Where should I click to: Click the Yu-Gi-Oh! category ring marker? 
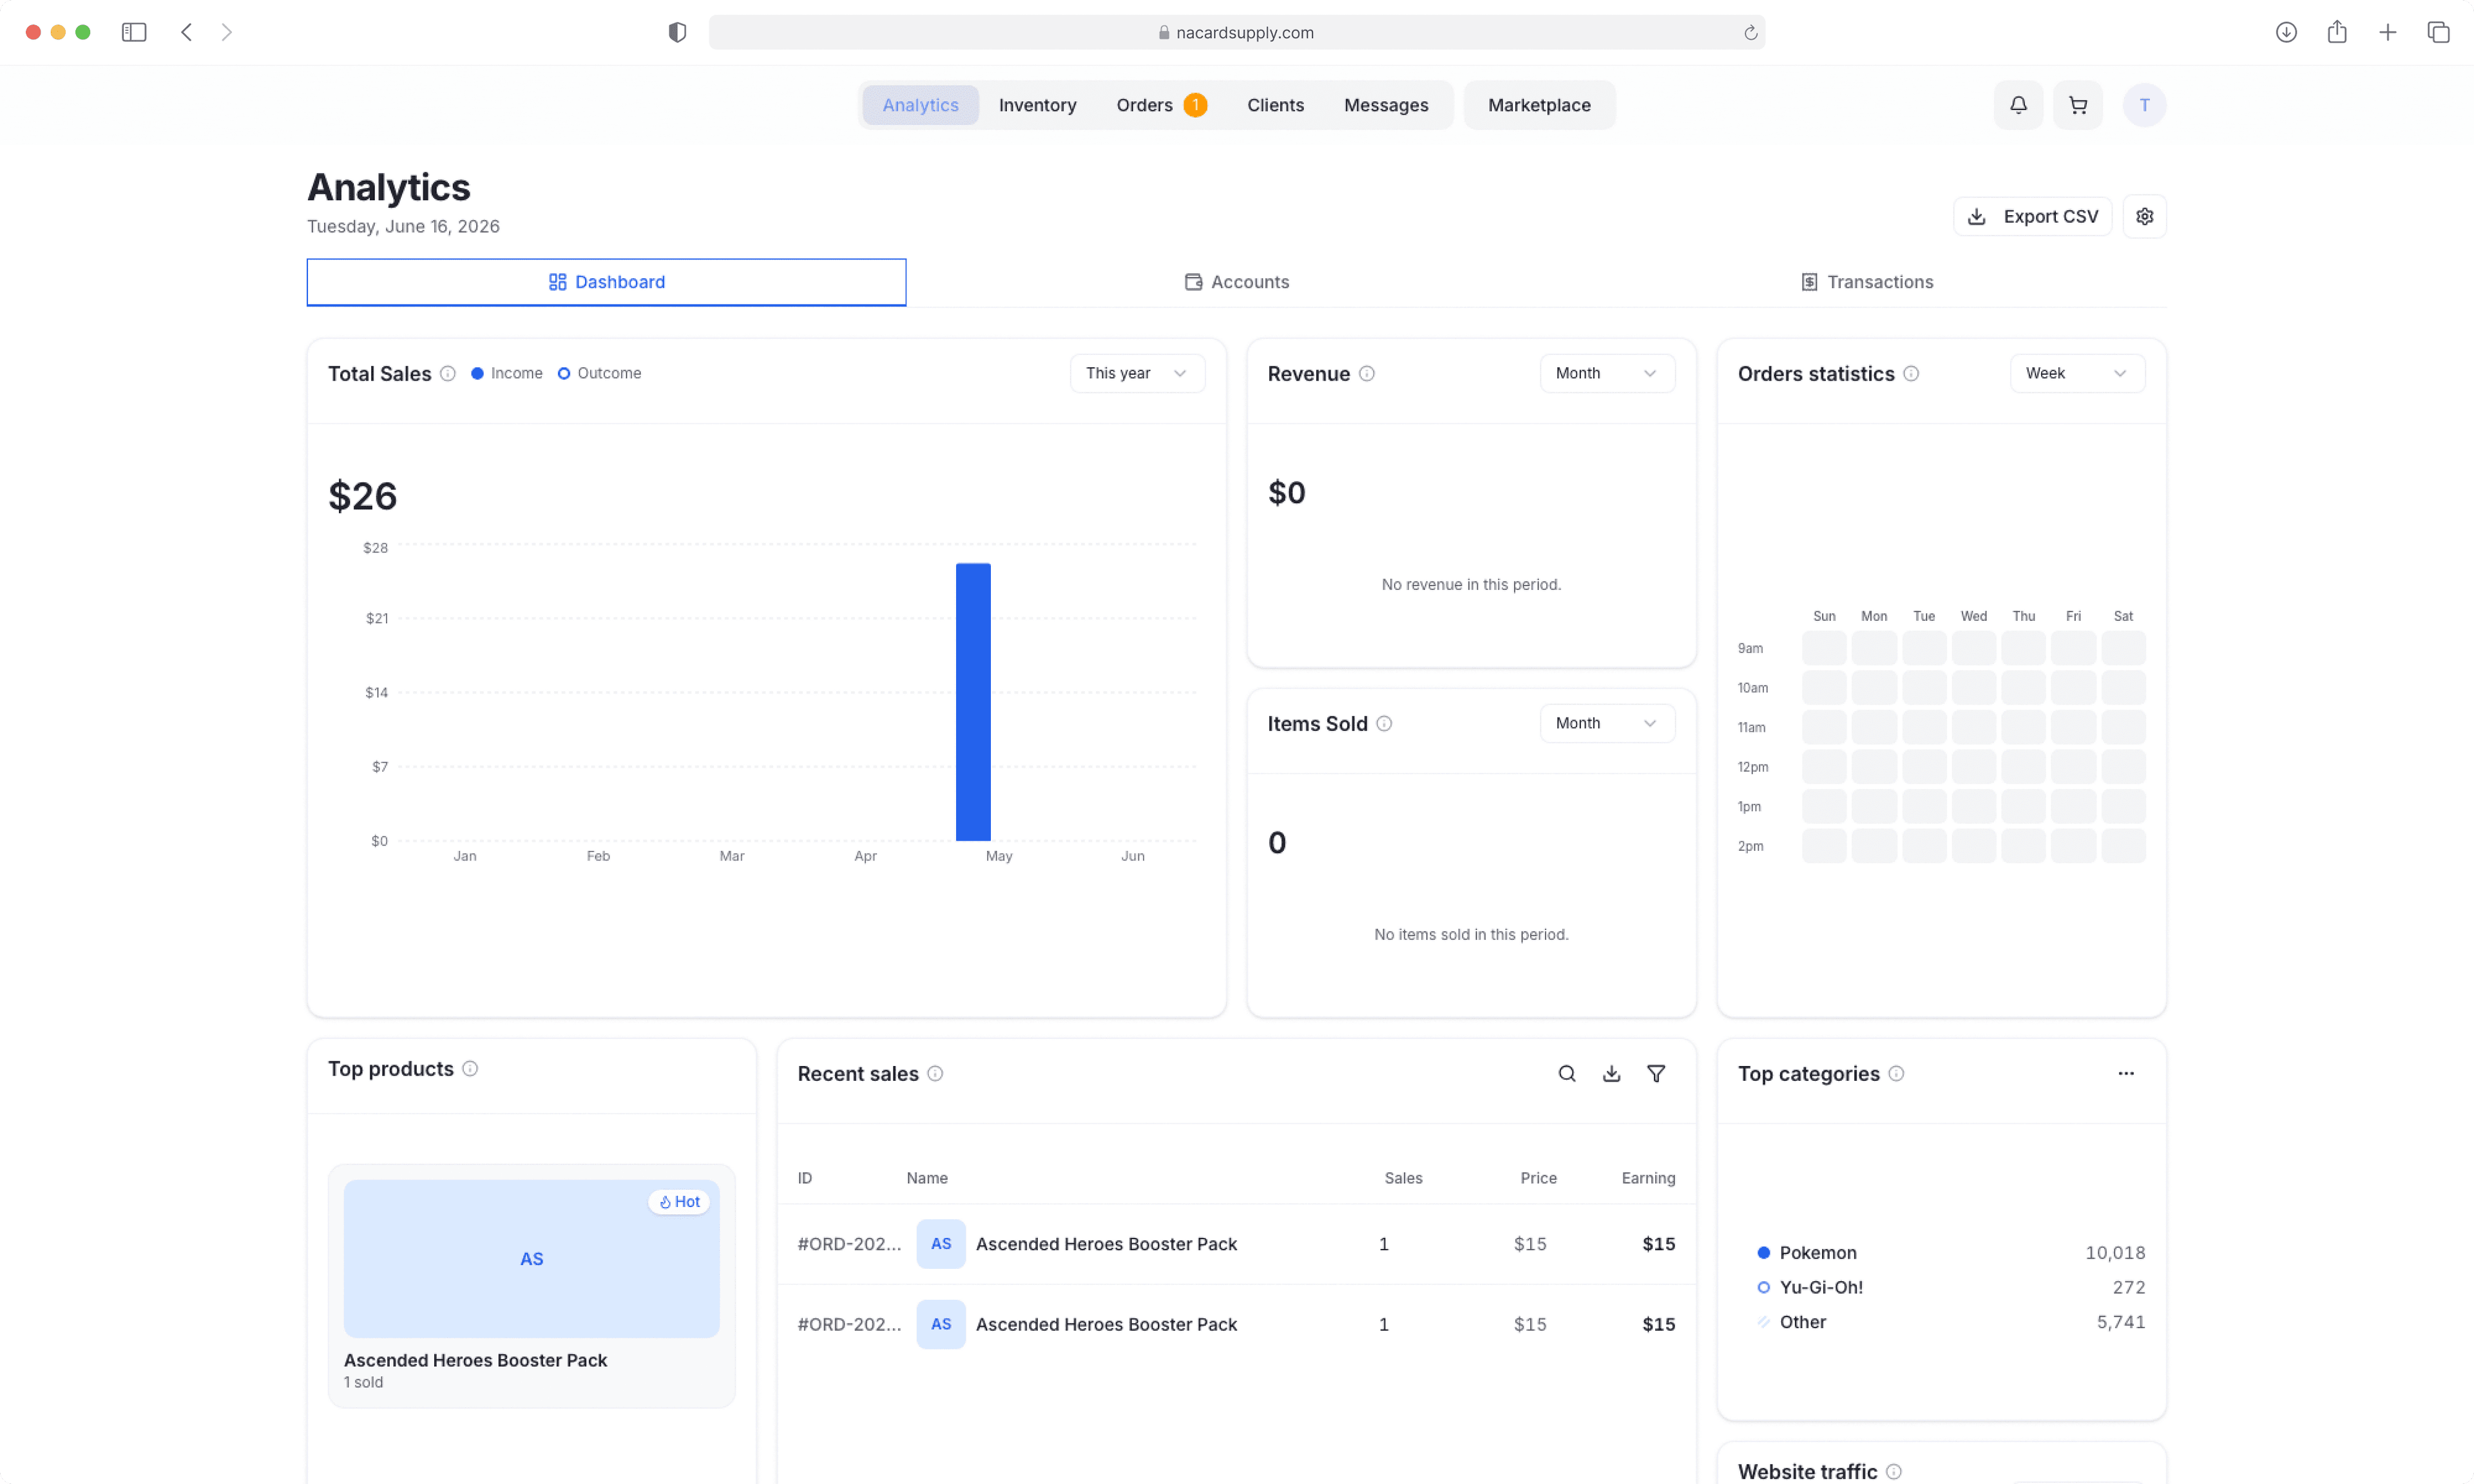point(1763,1287)
